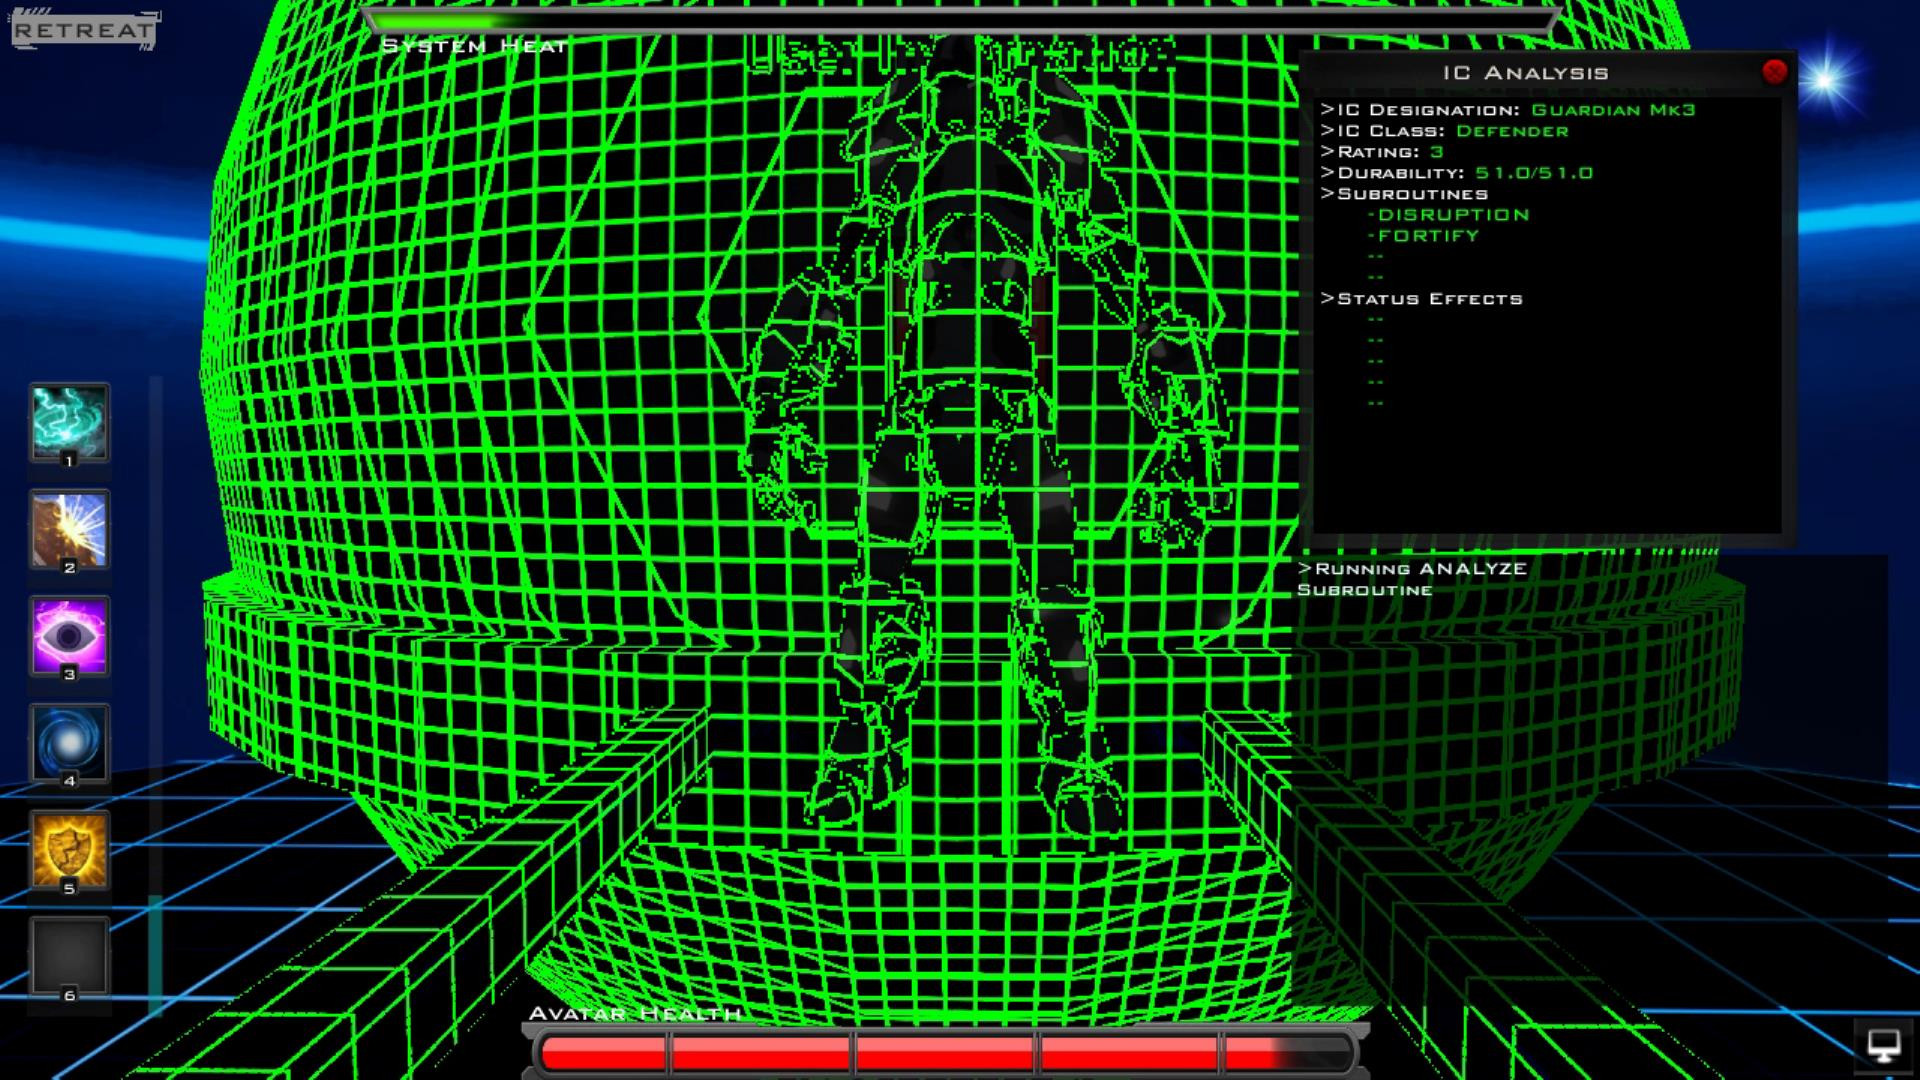Screen dimensions: 1920x1080
Task: Click the Guardian Mk3 designation text
Action: (x=1613, y=110)
